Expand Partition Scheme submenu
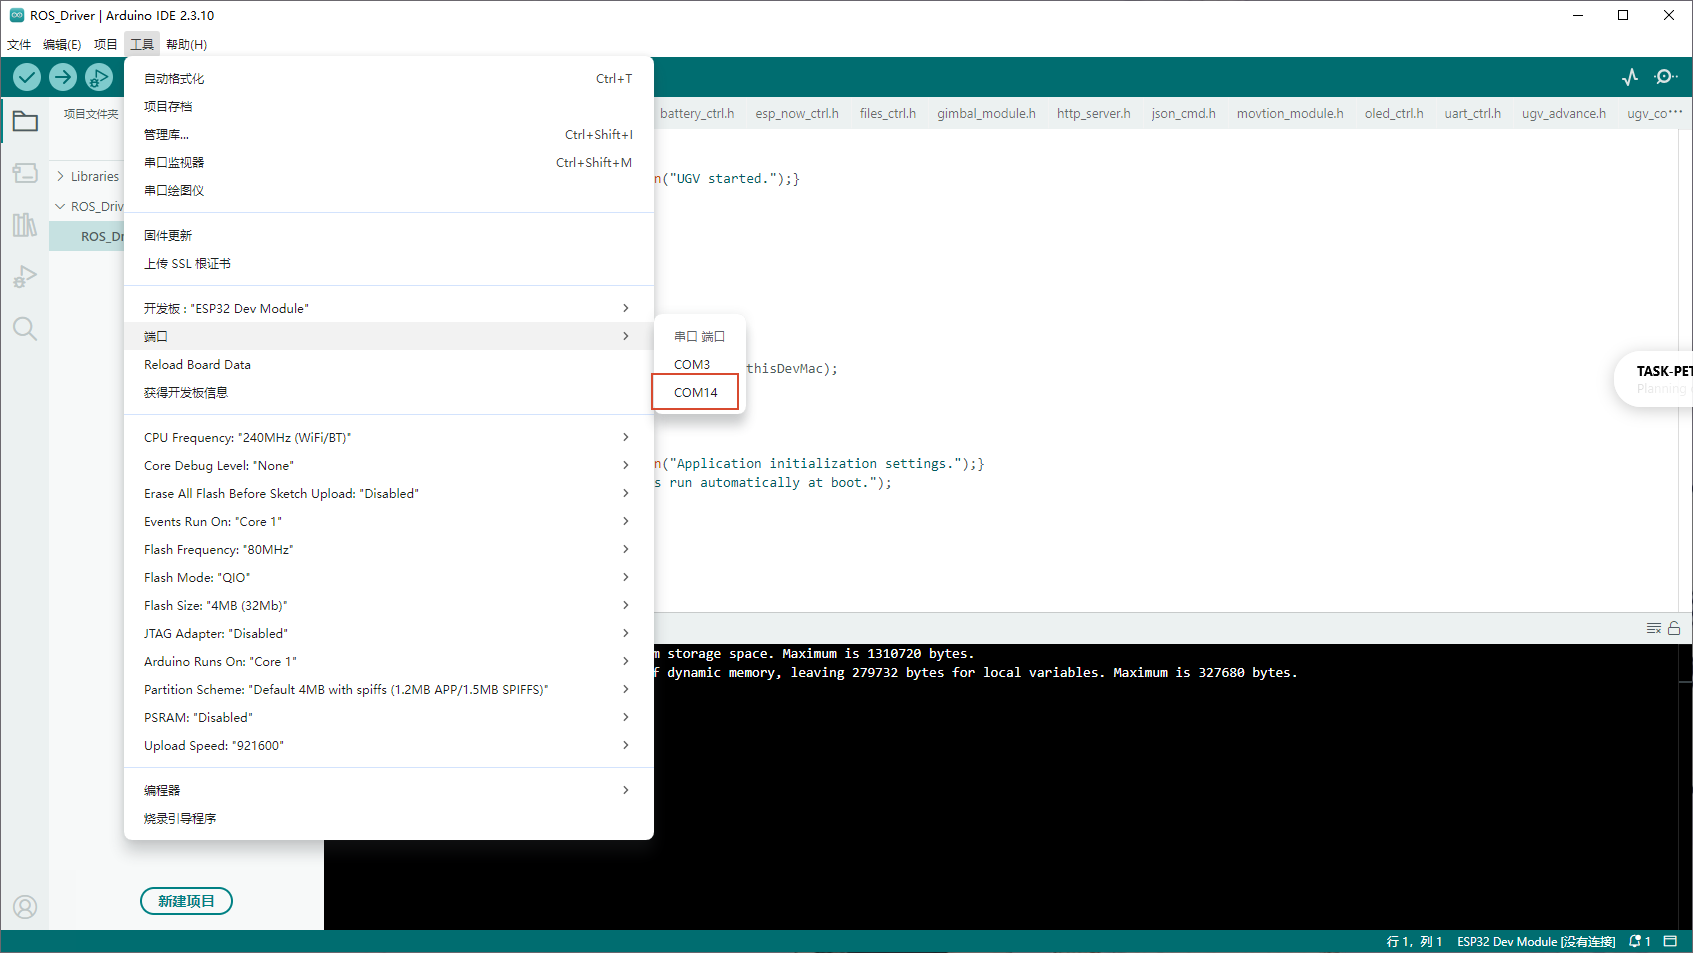This screenshot has height=953, width=1693. point(389,689)
